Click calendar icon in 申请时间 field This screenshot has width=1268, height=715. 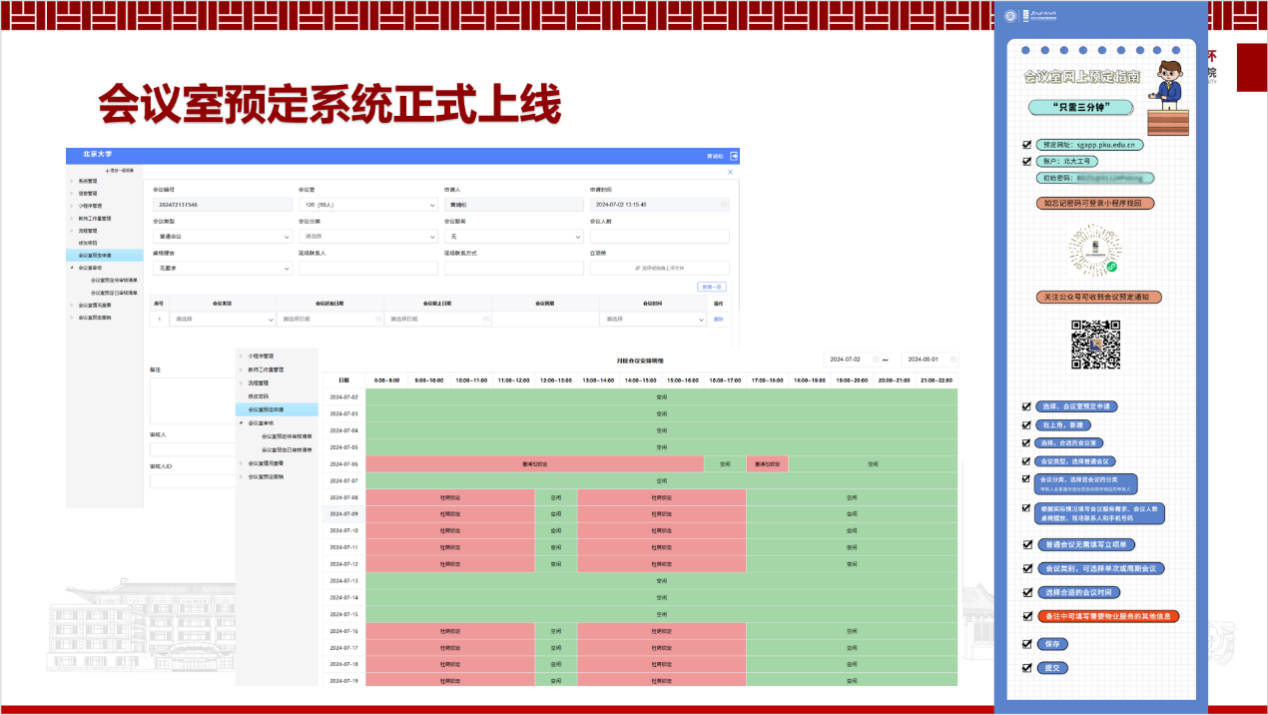pos(724,205)
